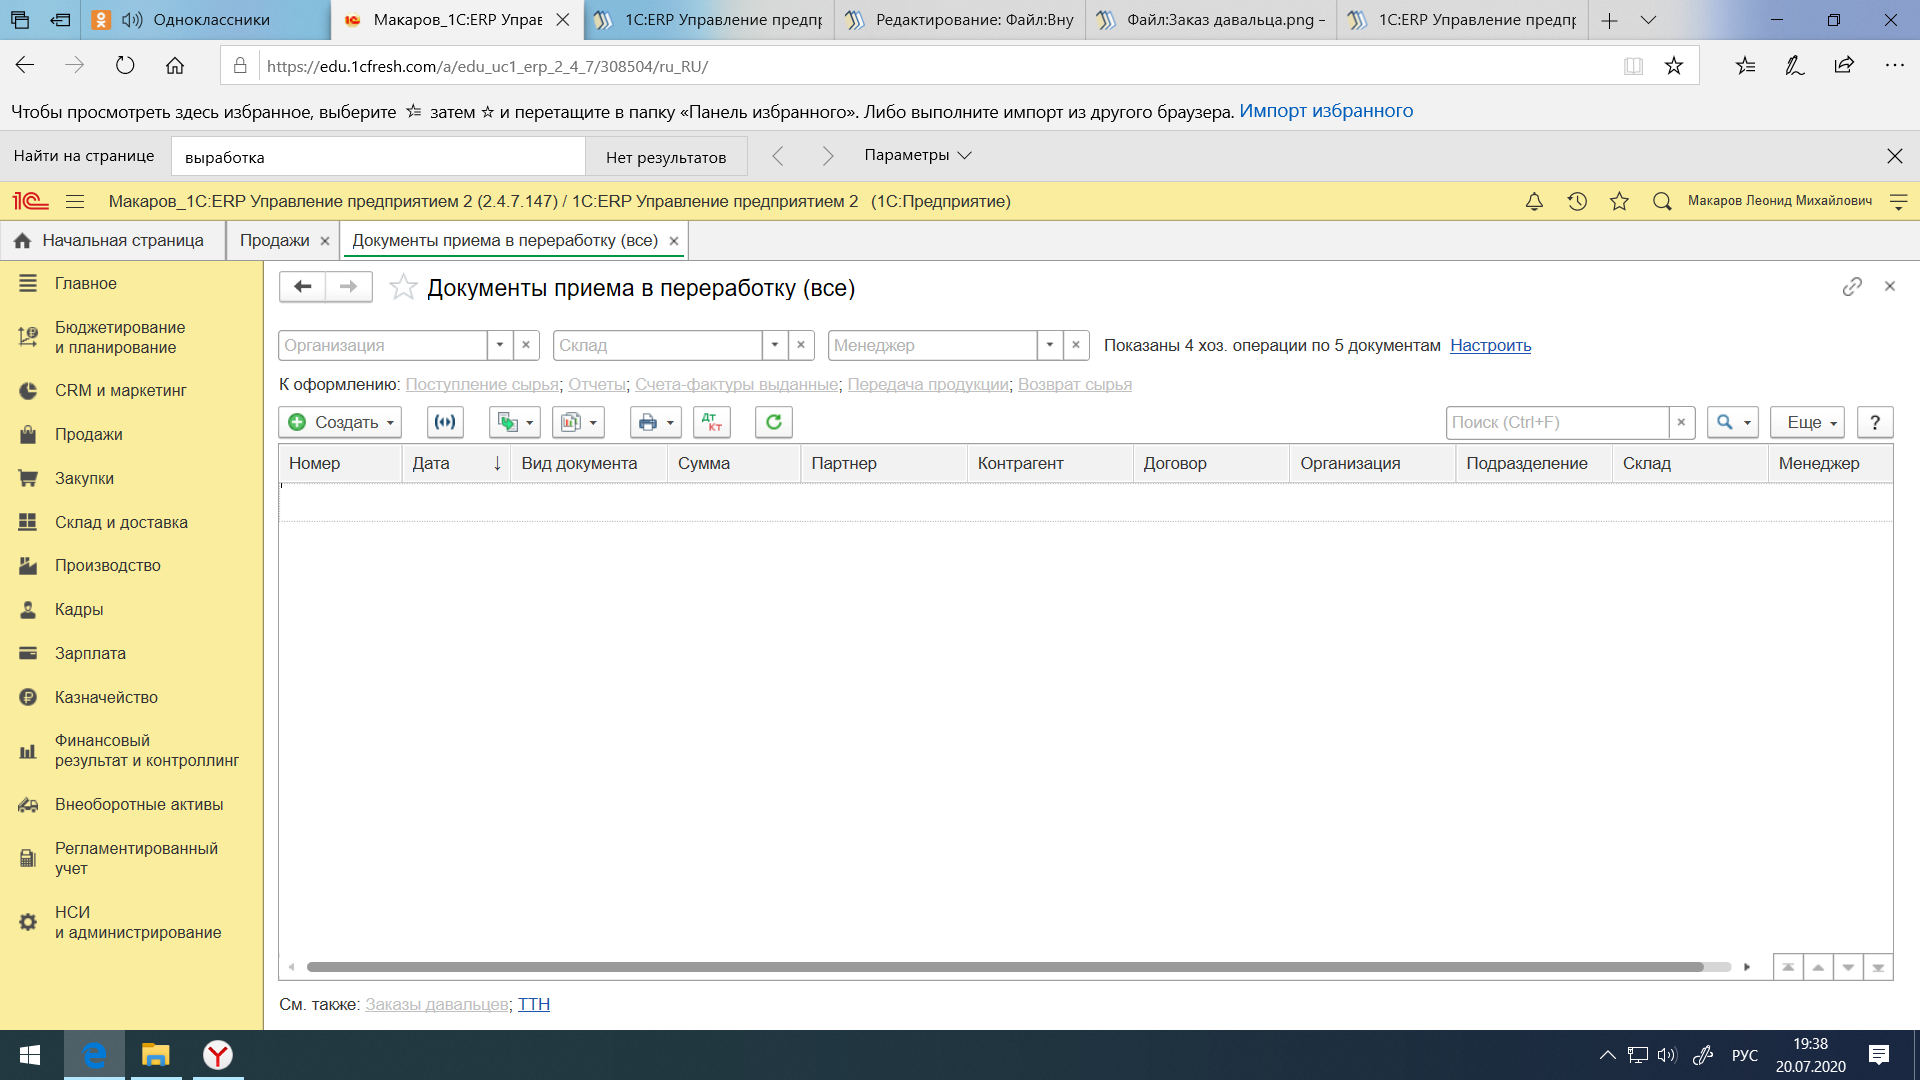Screen dimensions: 1920x1080
Task: Expand the Менеджер dropdown arrow
Action: pos(1050,345)
